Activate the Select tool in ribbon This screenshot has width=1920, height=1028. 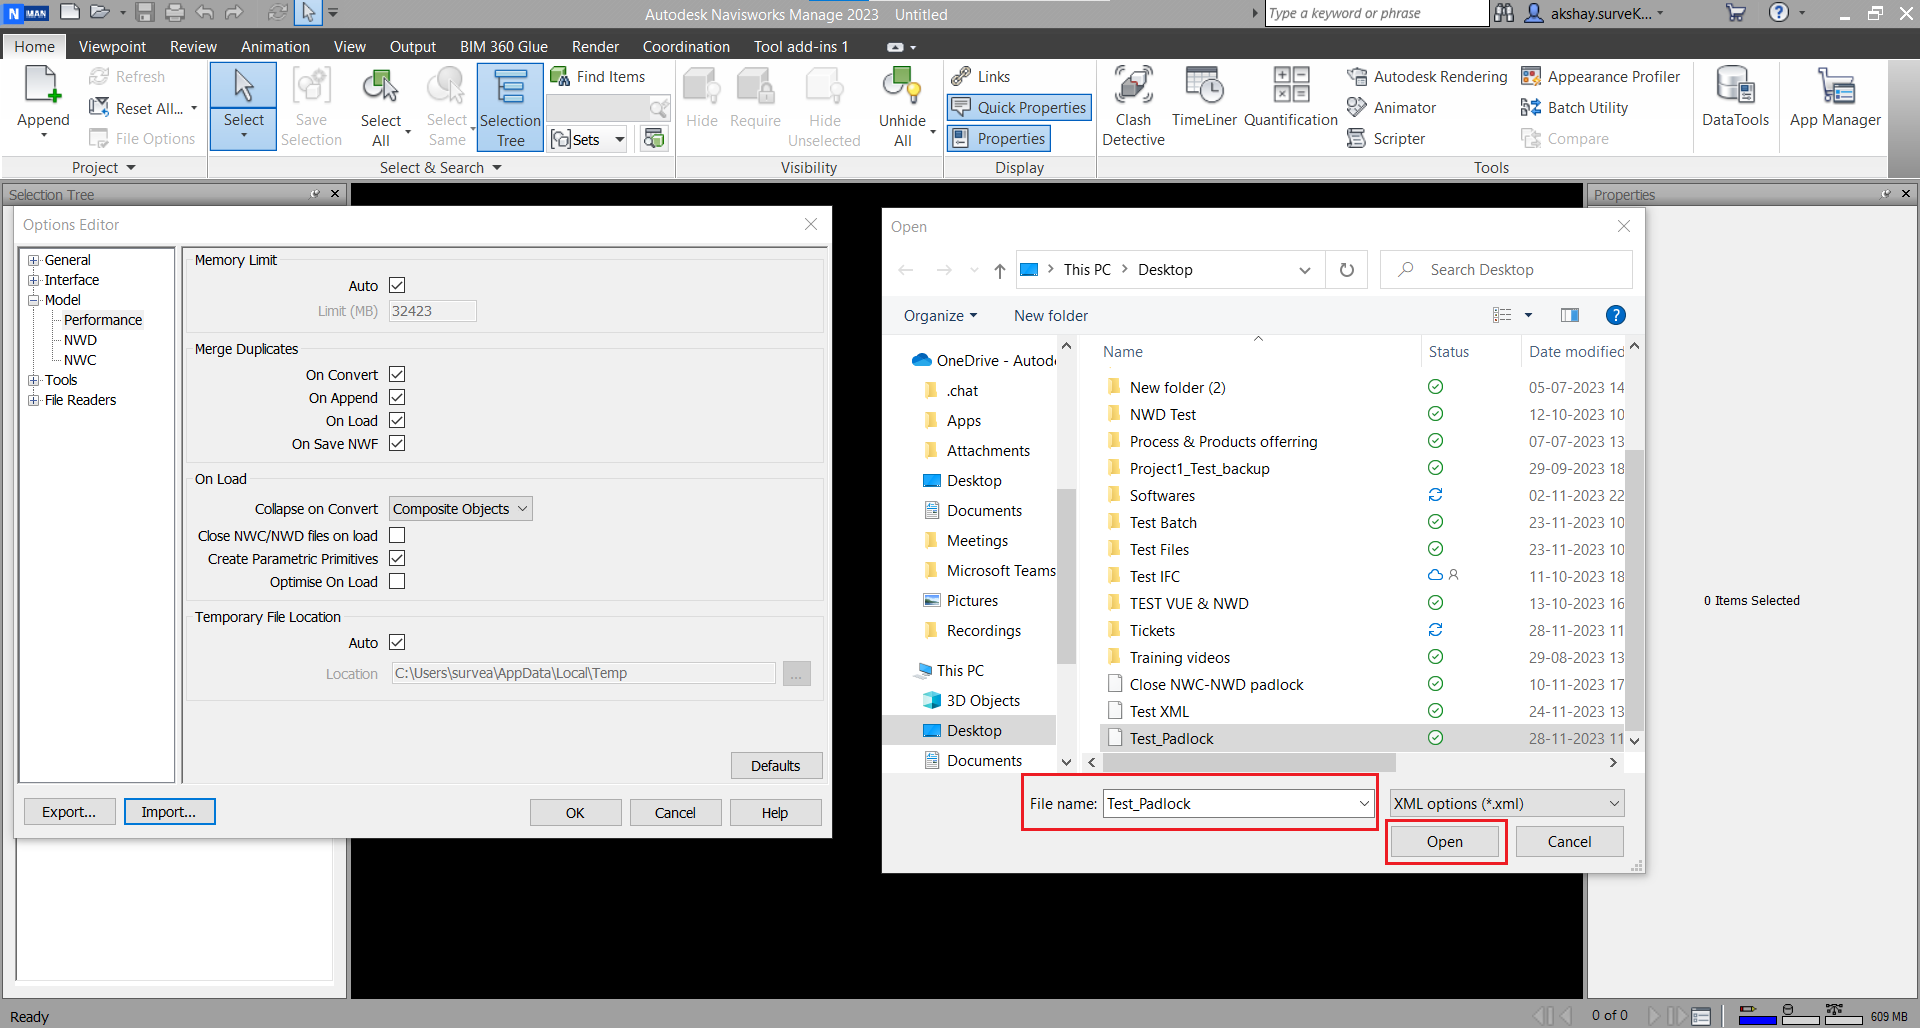click(x=243, y=105)
